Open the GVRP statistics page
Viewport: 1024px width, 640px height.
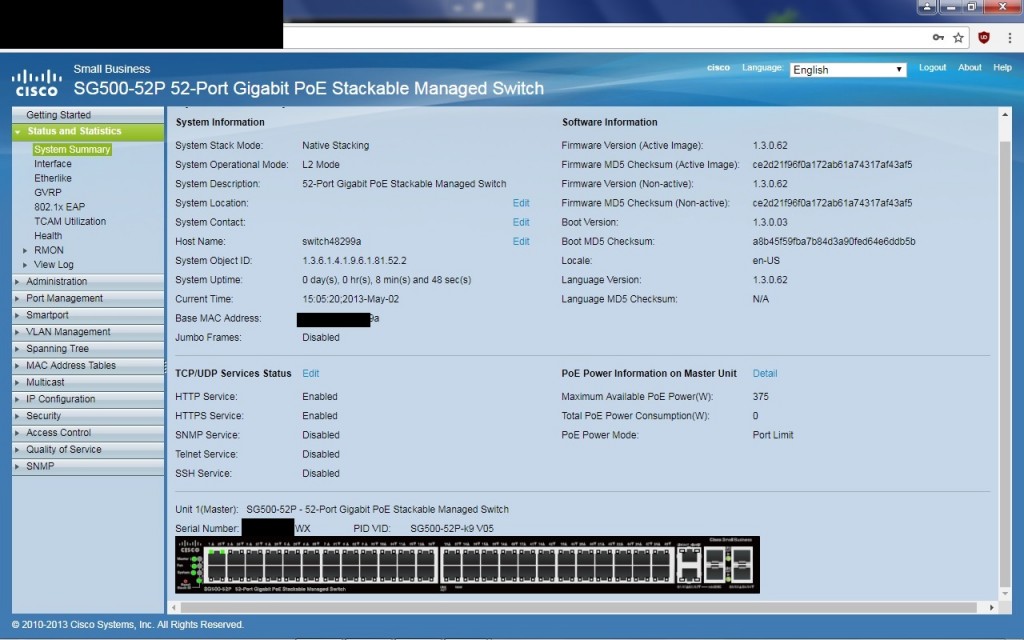(48, 193)
